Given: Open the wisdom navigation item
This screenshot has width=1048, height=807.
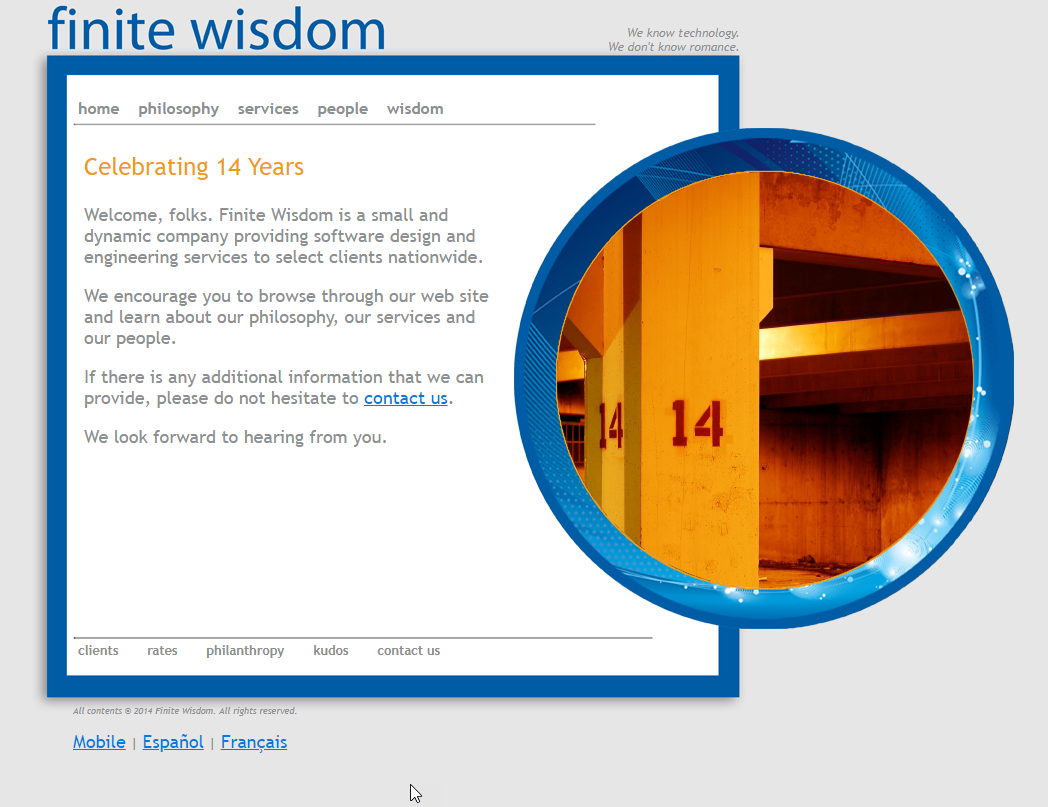Looking at the screenshot, I should tap(415, 108).
